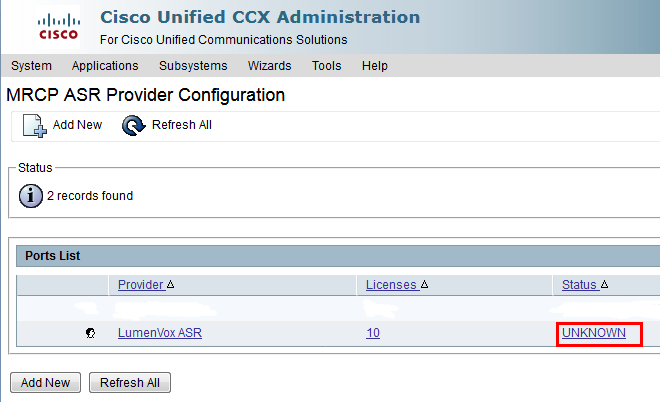Open the Wizards menu
660x402 pixels.
click(x=269, y=66)
